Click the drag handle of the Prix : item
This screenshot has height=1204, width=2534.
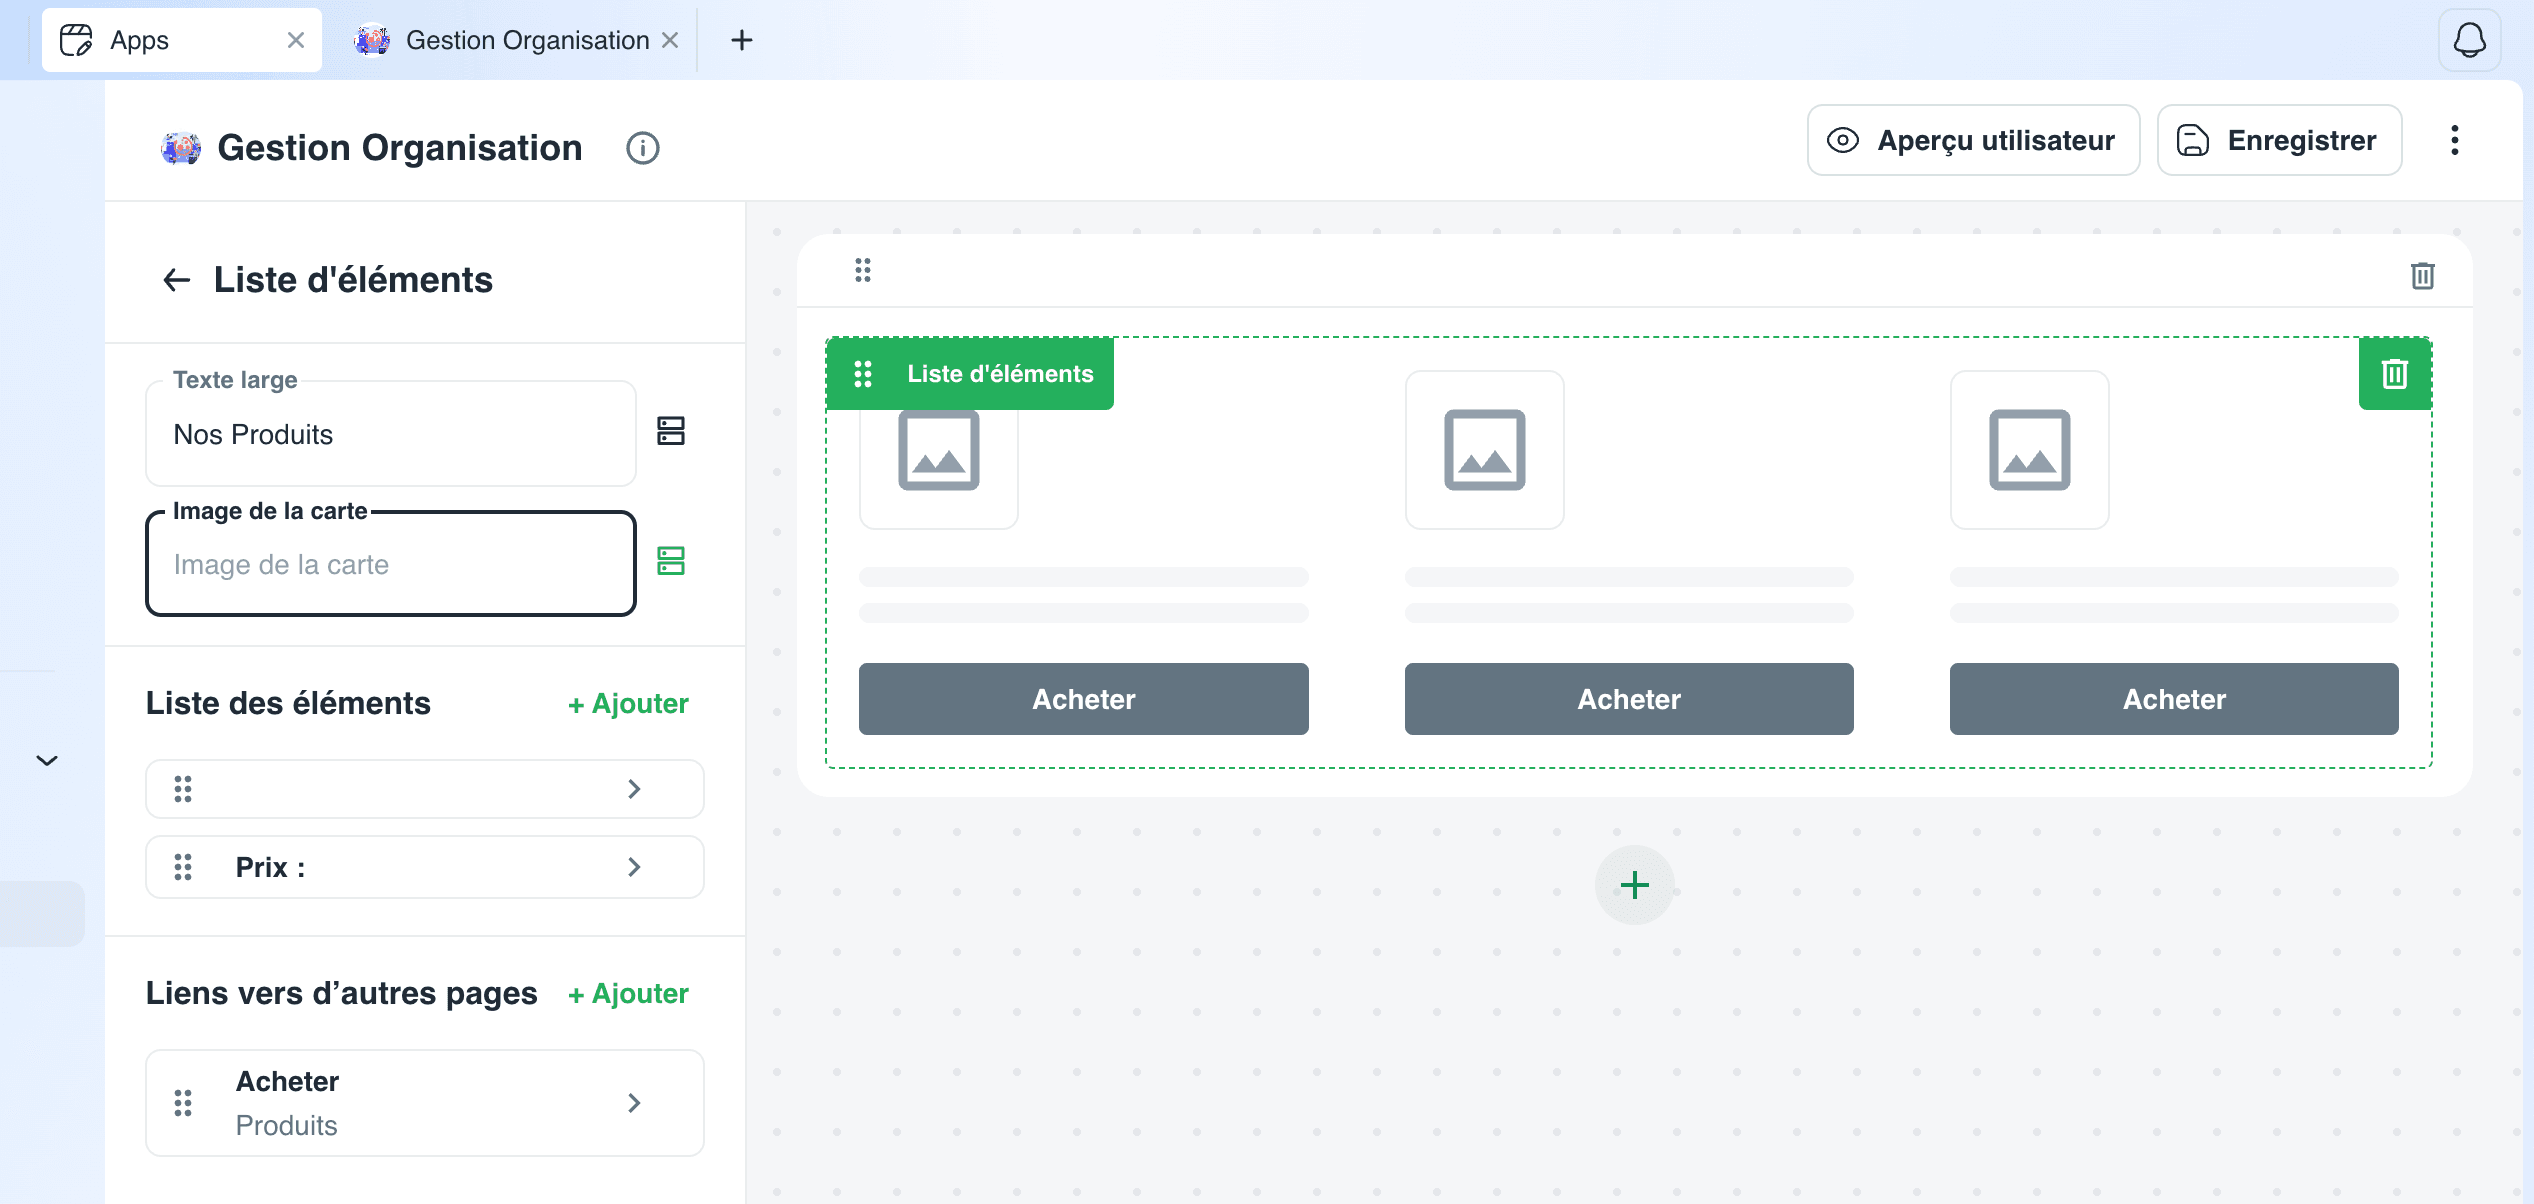click(183, 867)
